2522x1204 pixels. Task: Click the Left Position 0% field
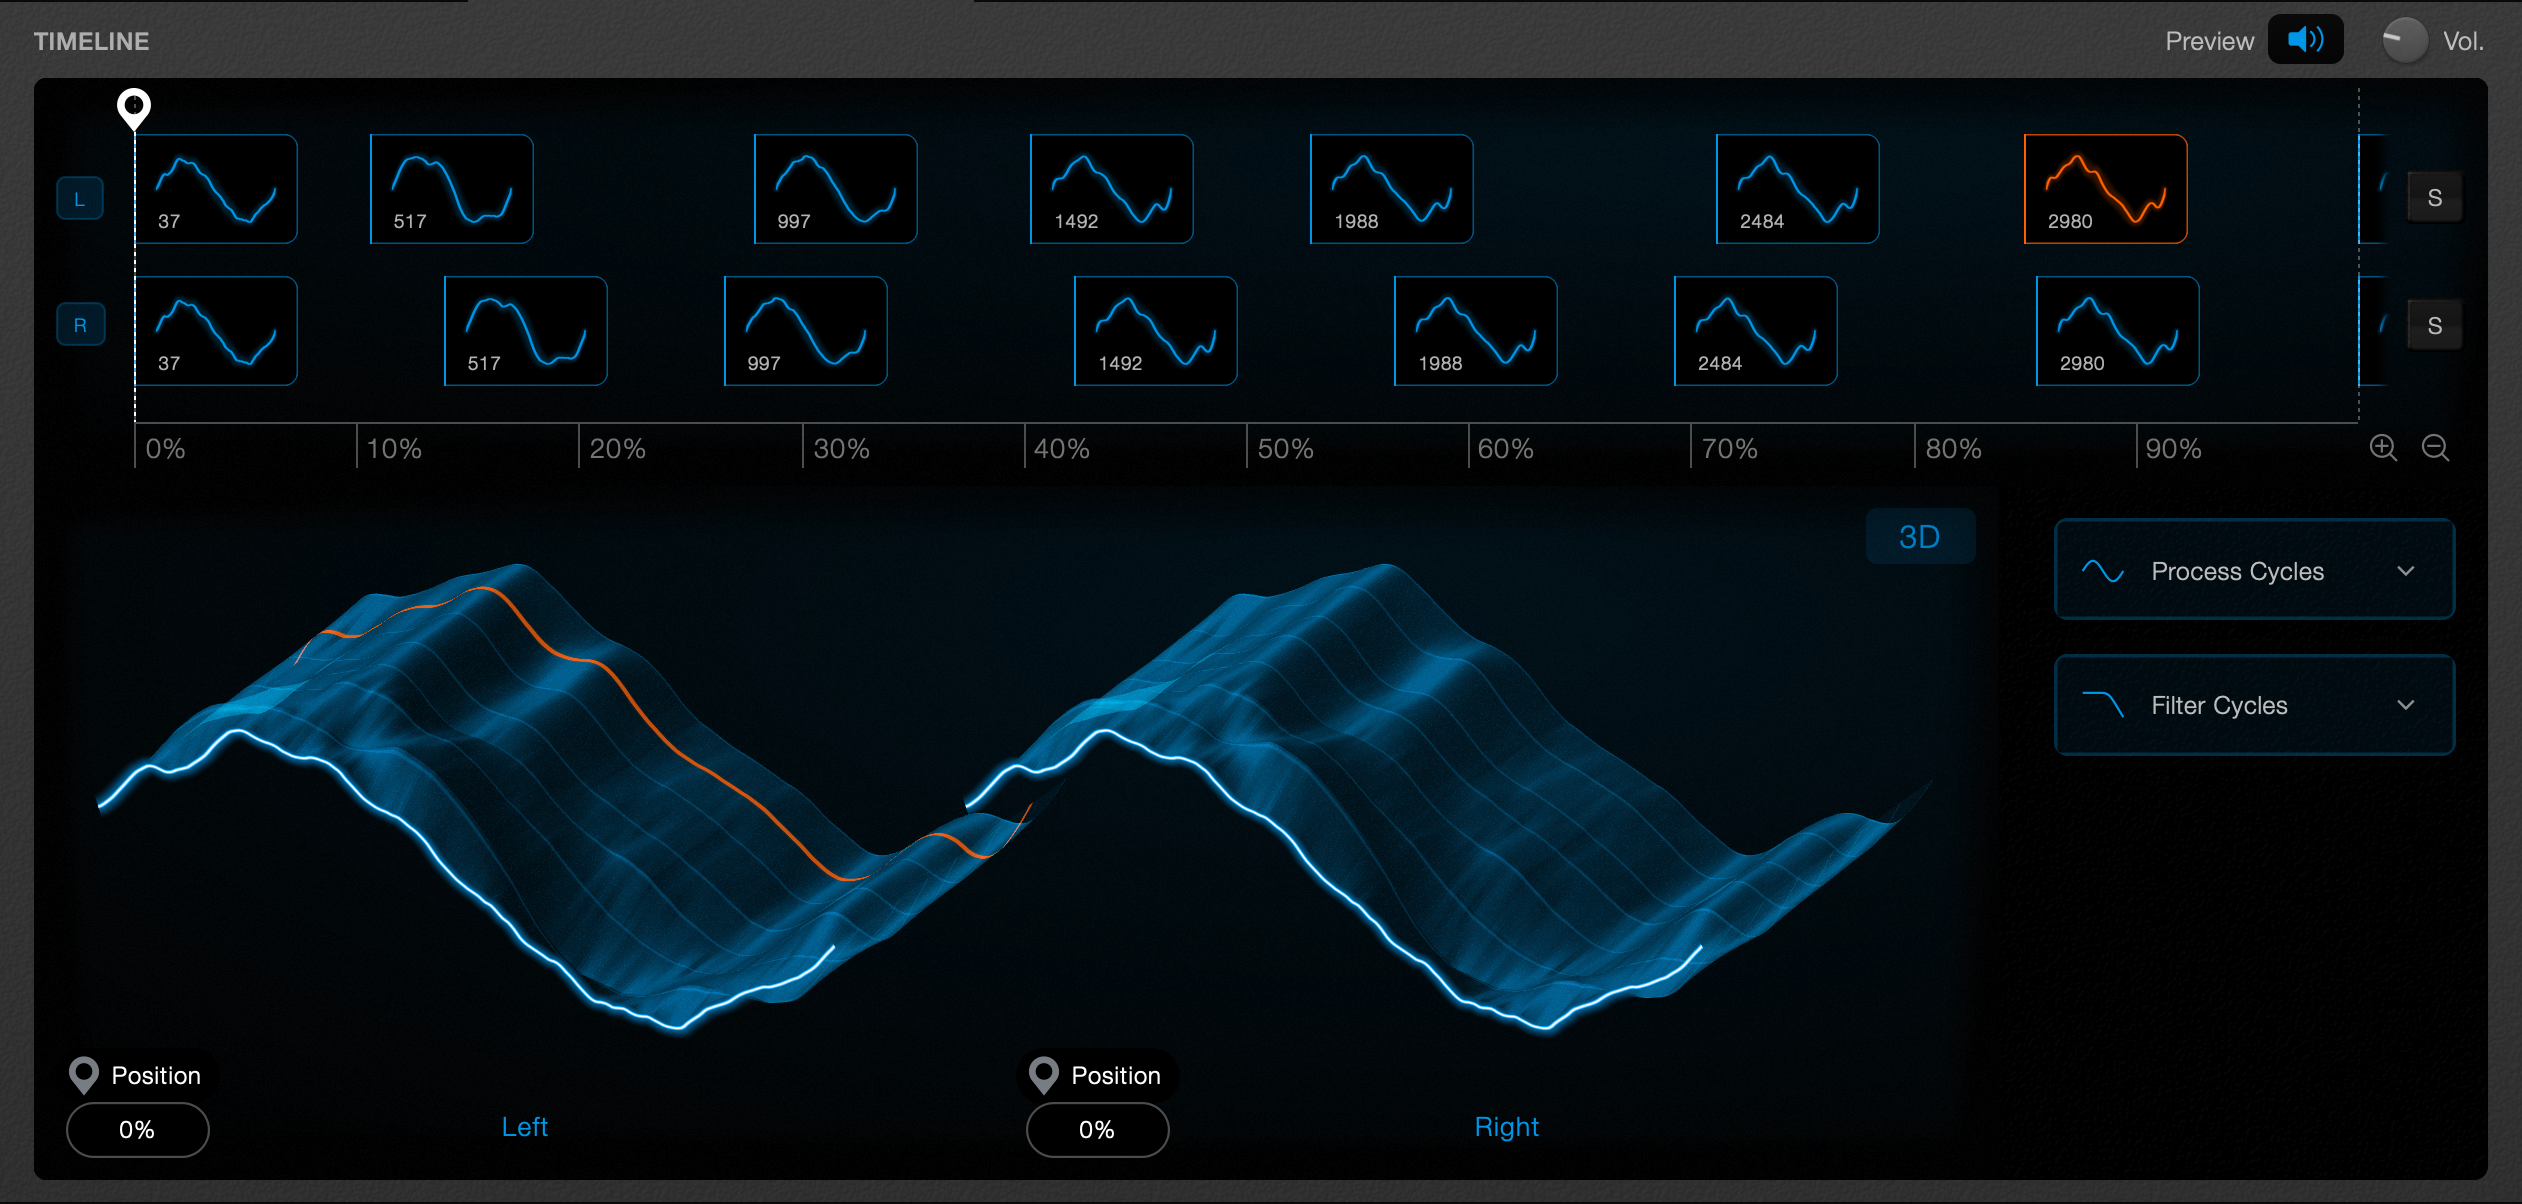tap(137, 1130)
